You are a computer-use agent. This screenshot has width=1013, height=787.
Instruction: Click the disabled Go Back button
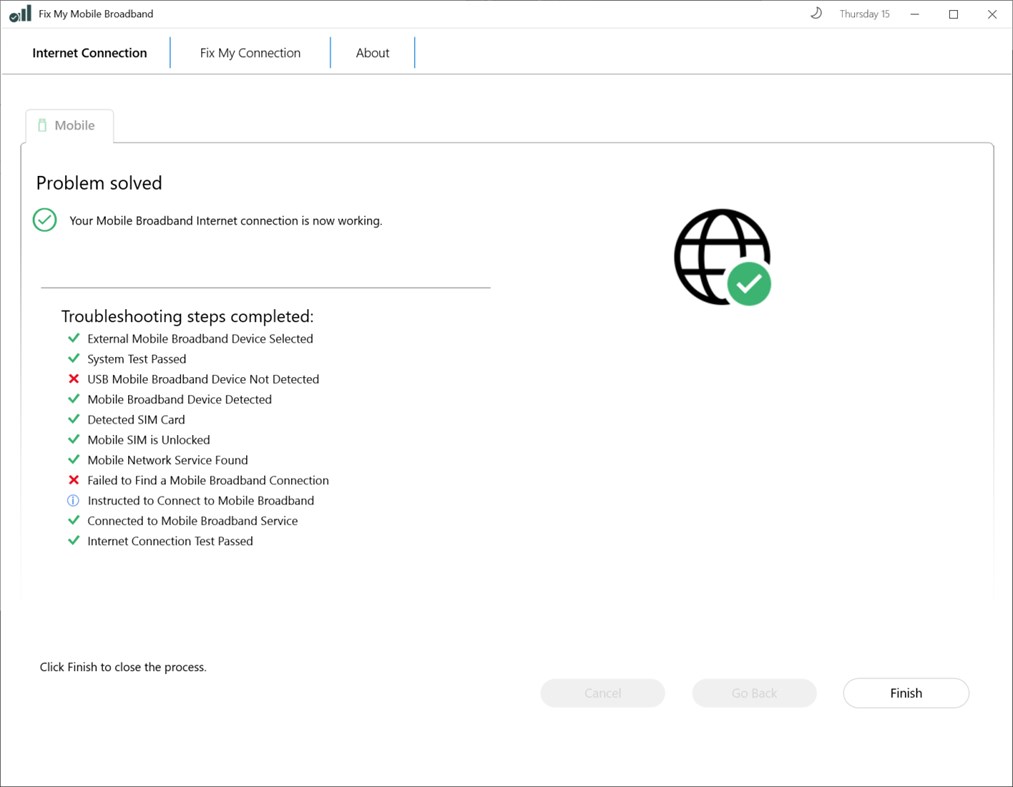coord(754,692)
